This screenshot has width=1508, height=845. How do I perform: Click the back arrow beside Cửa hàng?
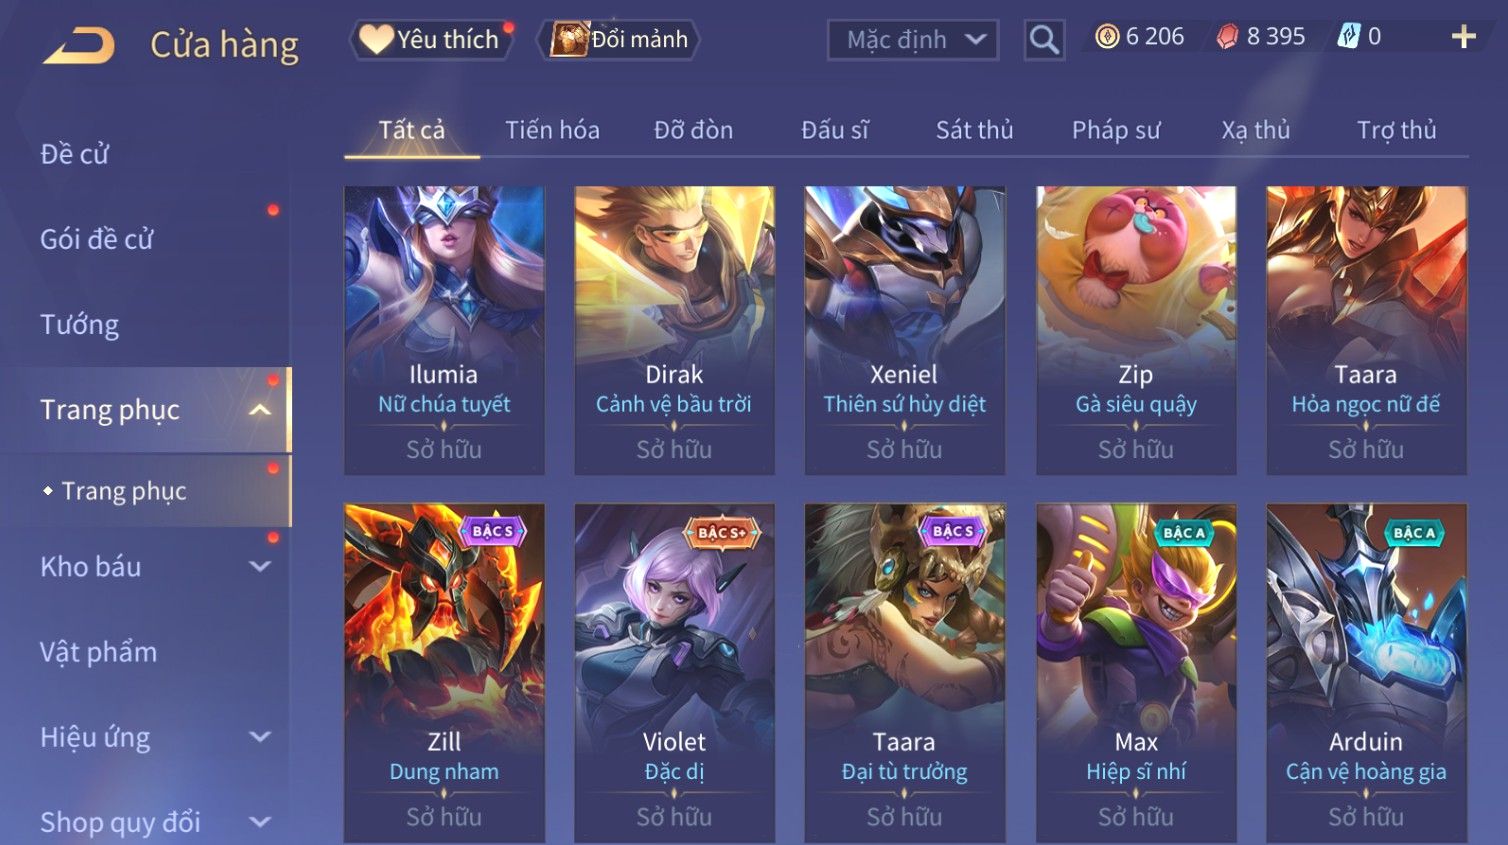79,45
